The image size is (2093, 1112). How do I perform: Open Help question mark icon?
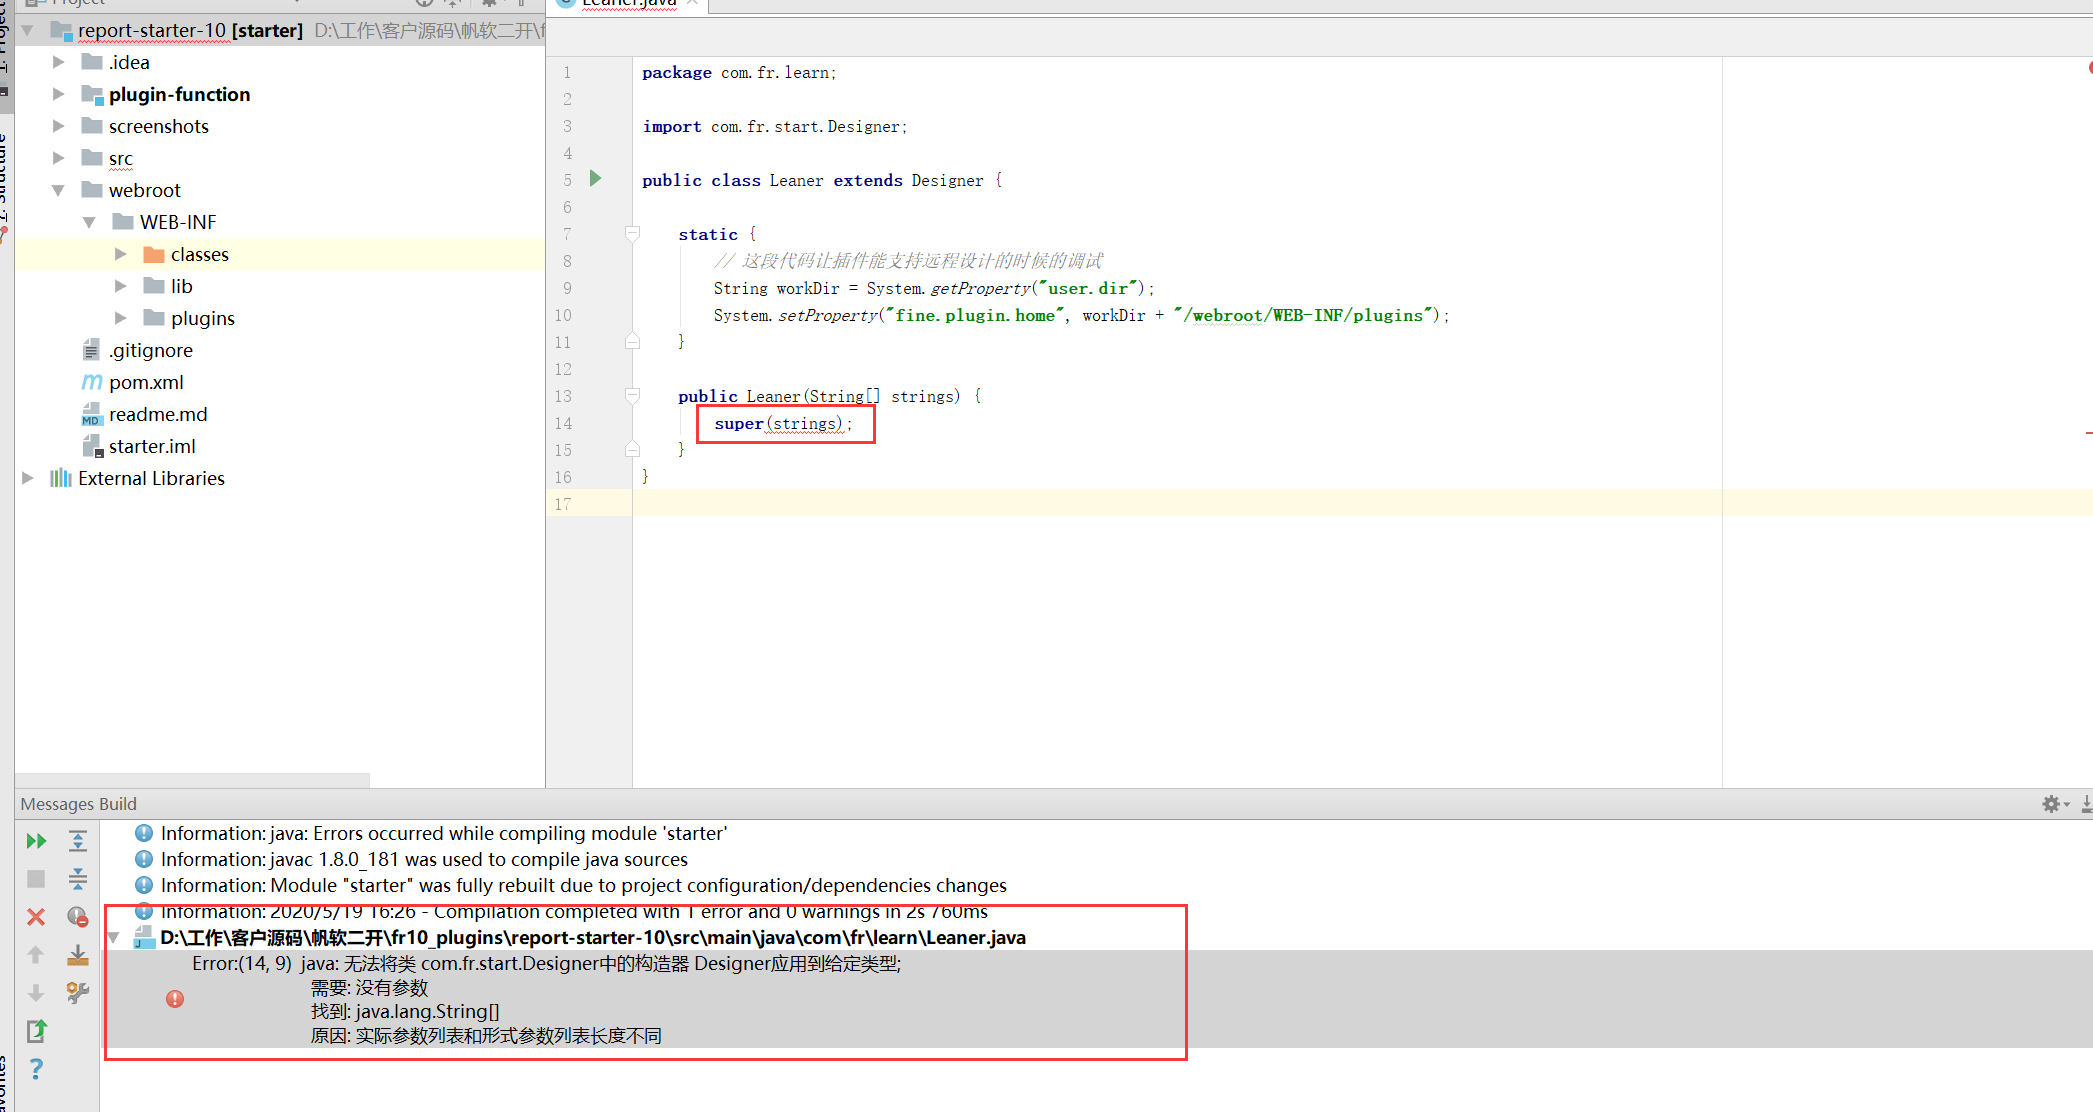[36, 1069]
